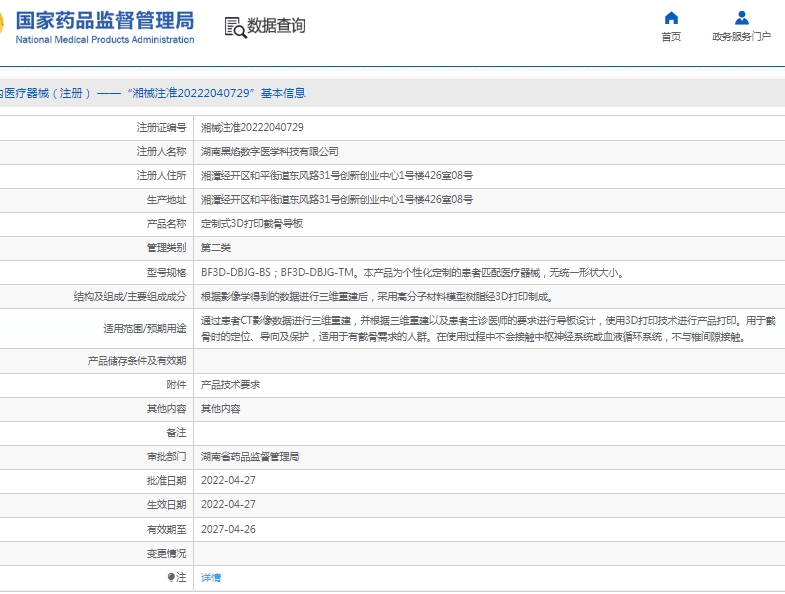This screenshot has height=594, width=785.
Task: Click the 数据查询 heading text
Action: [x=276, y=26]
